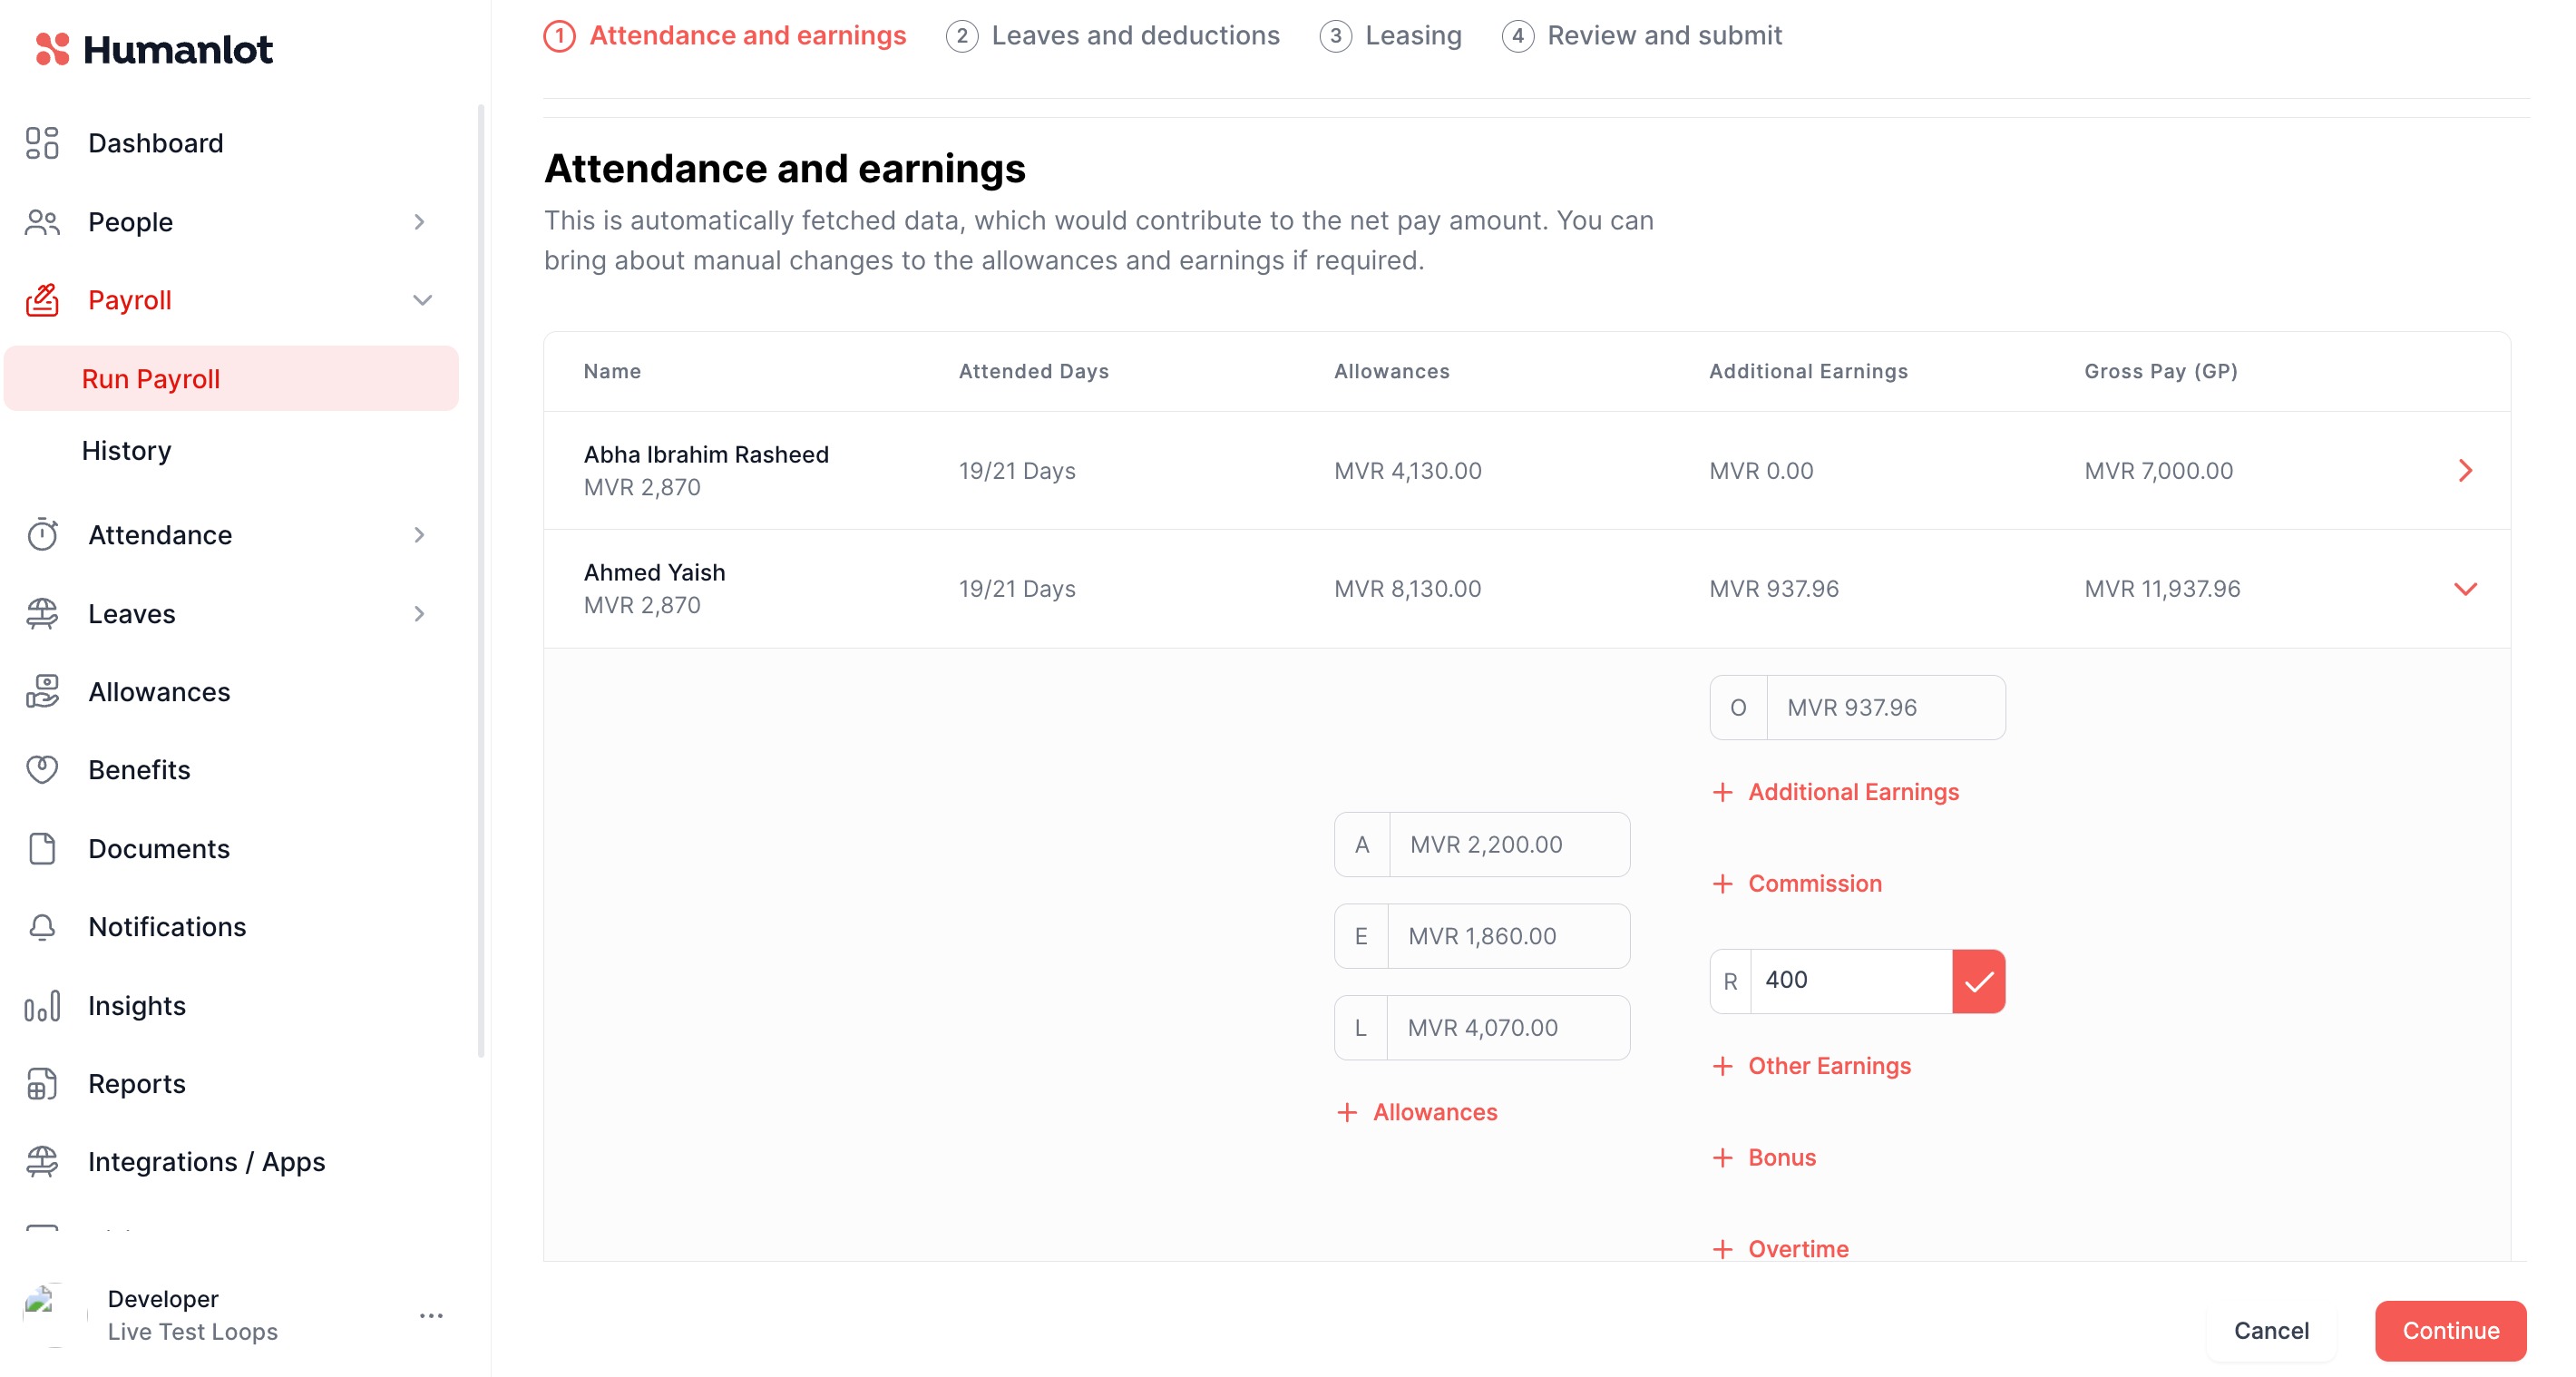Open the developer profile three-dots menu
Image resolution: width=2576 pixels, height=1377 pixels.
(431, 1315)
